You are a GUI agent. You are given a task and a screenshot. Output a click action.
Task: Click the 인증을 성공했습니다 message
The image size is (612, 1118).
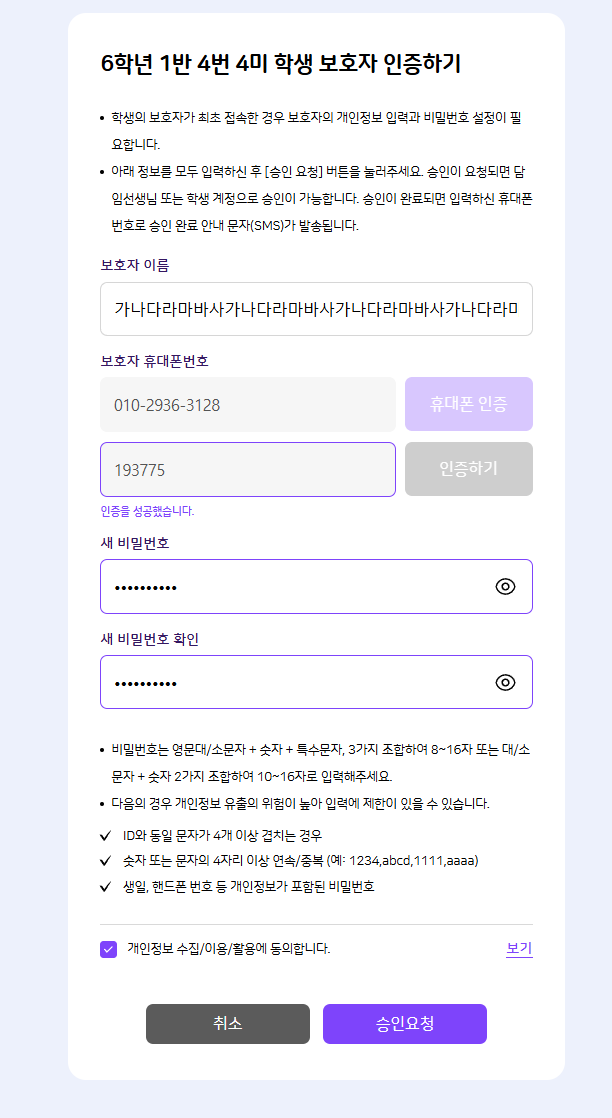pos(148,511)
